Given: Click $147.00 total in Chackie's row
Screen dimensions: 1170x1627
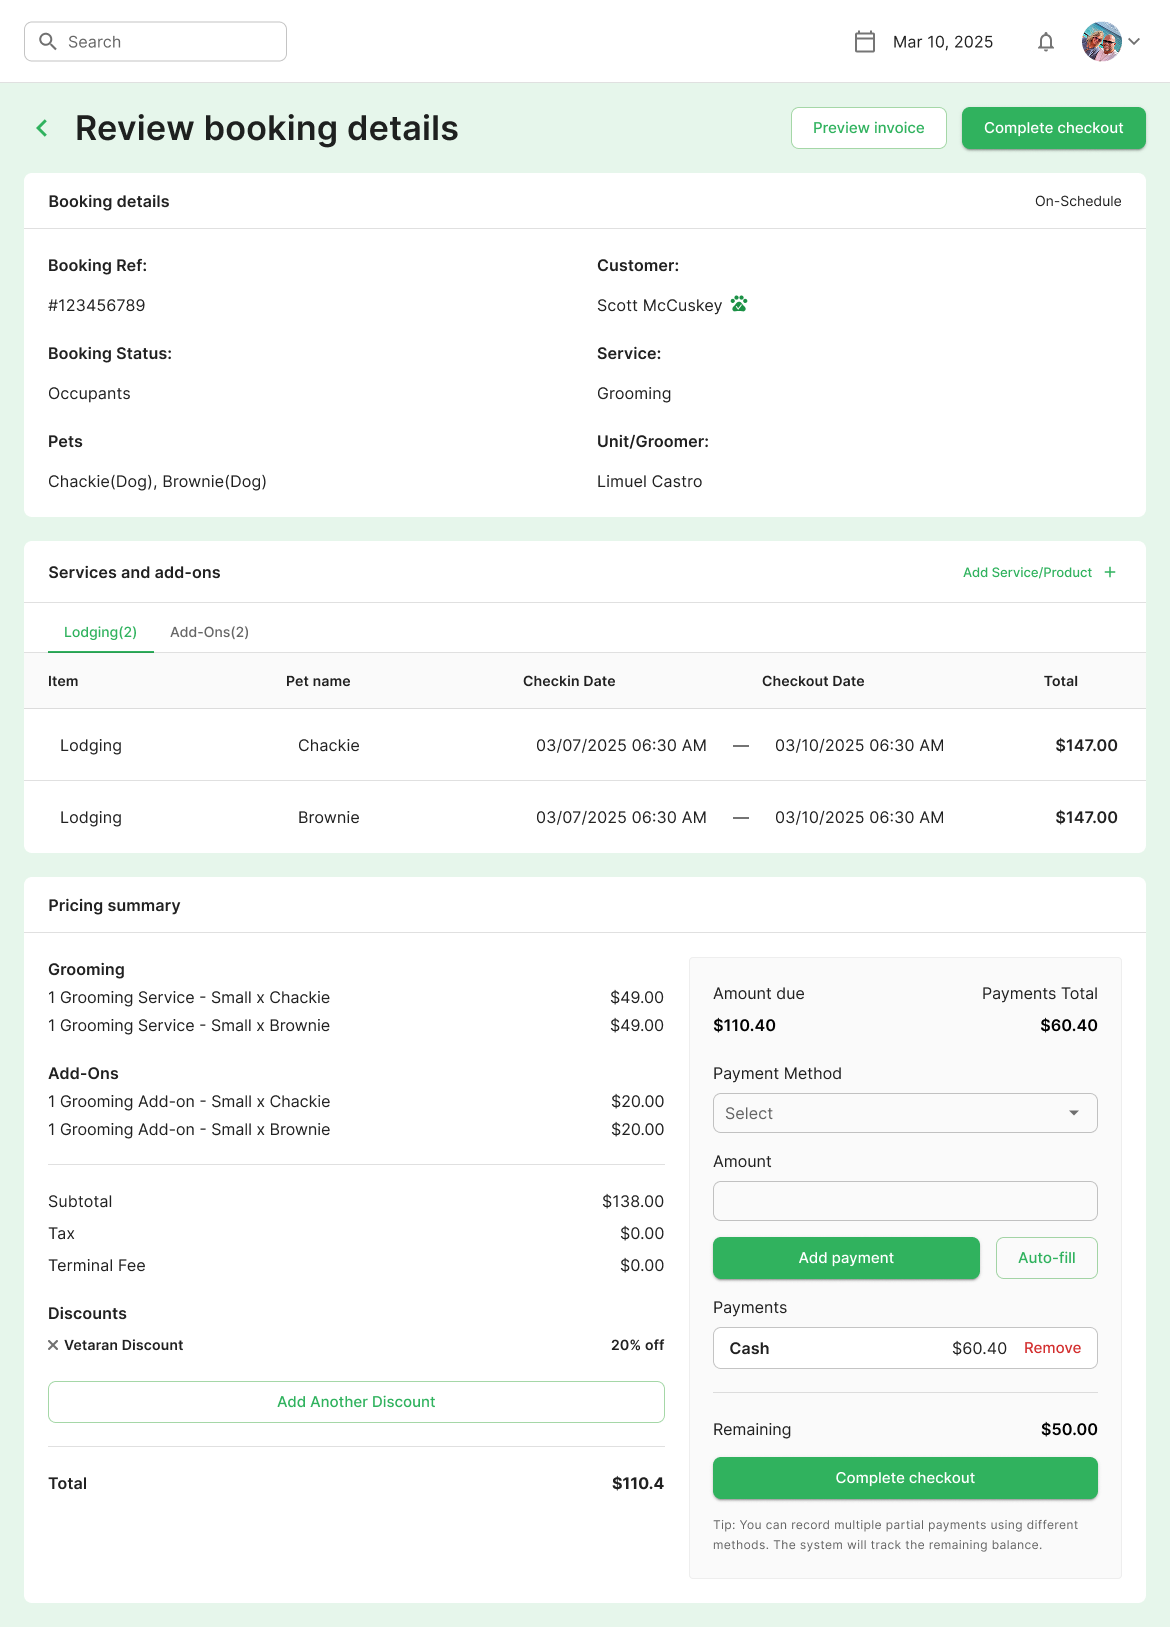Looking at the screenshot, I should (x=1086, y=745).
